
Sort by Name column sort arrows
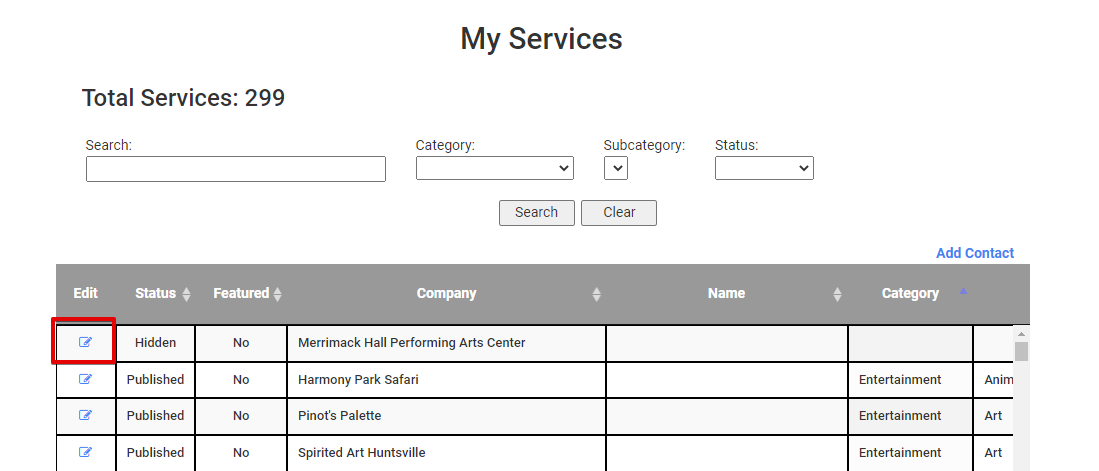(837, 294)
